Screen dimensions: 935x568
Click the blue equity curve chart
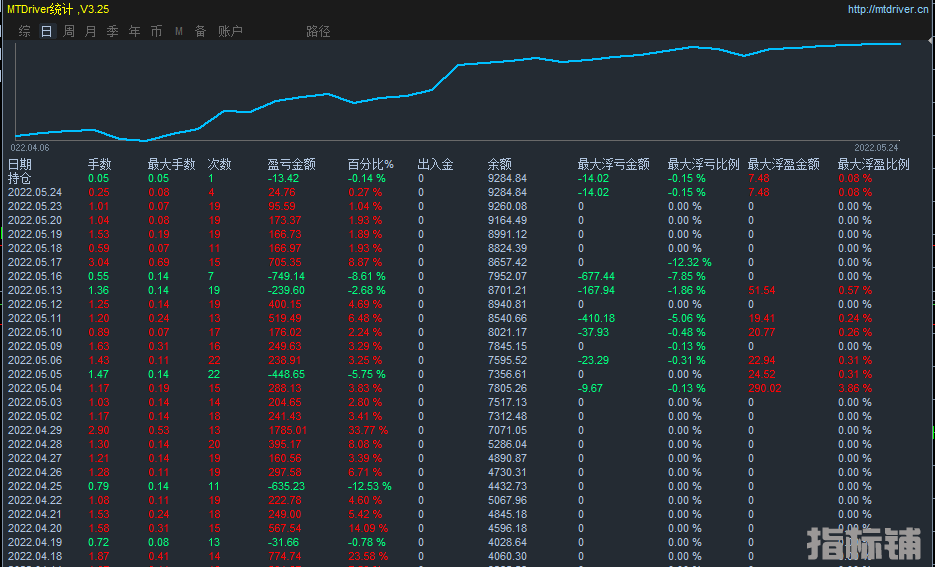(x=458, y=91)
